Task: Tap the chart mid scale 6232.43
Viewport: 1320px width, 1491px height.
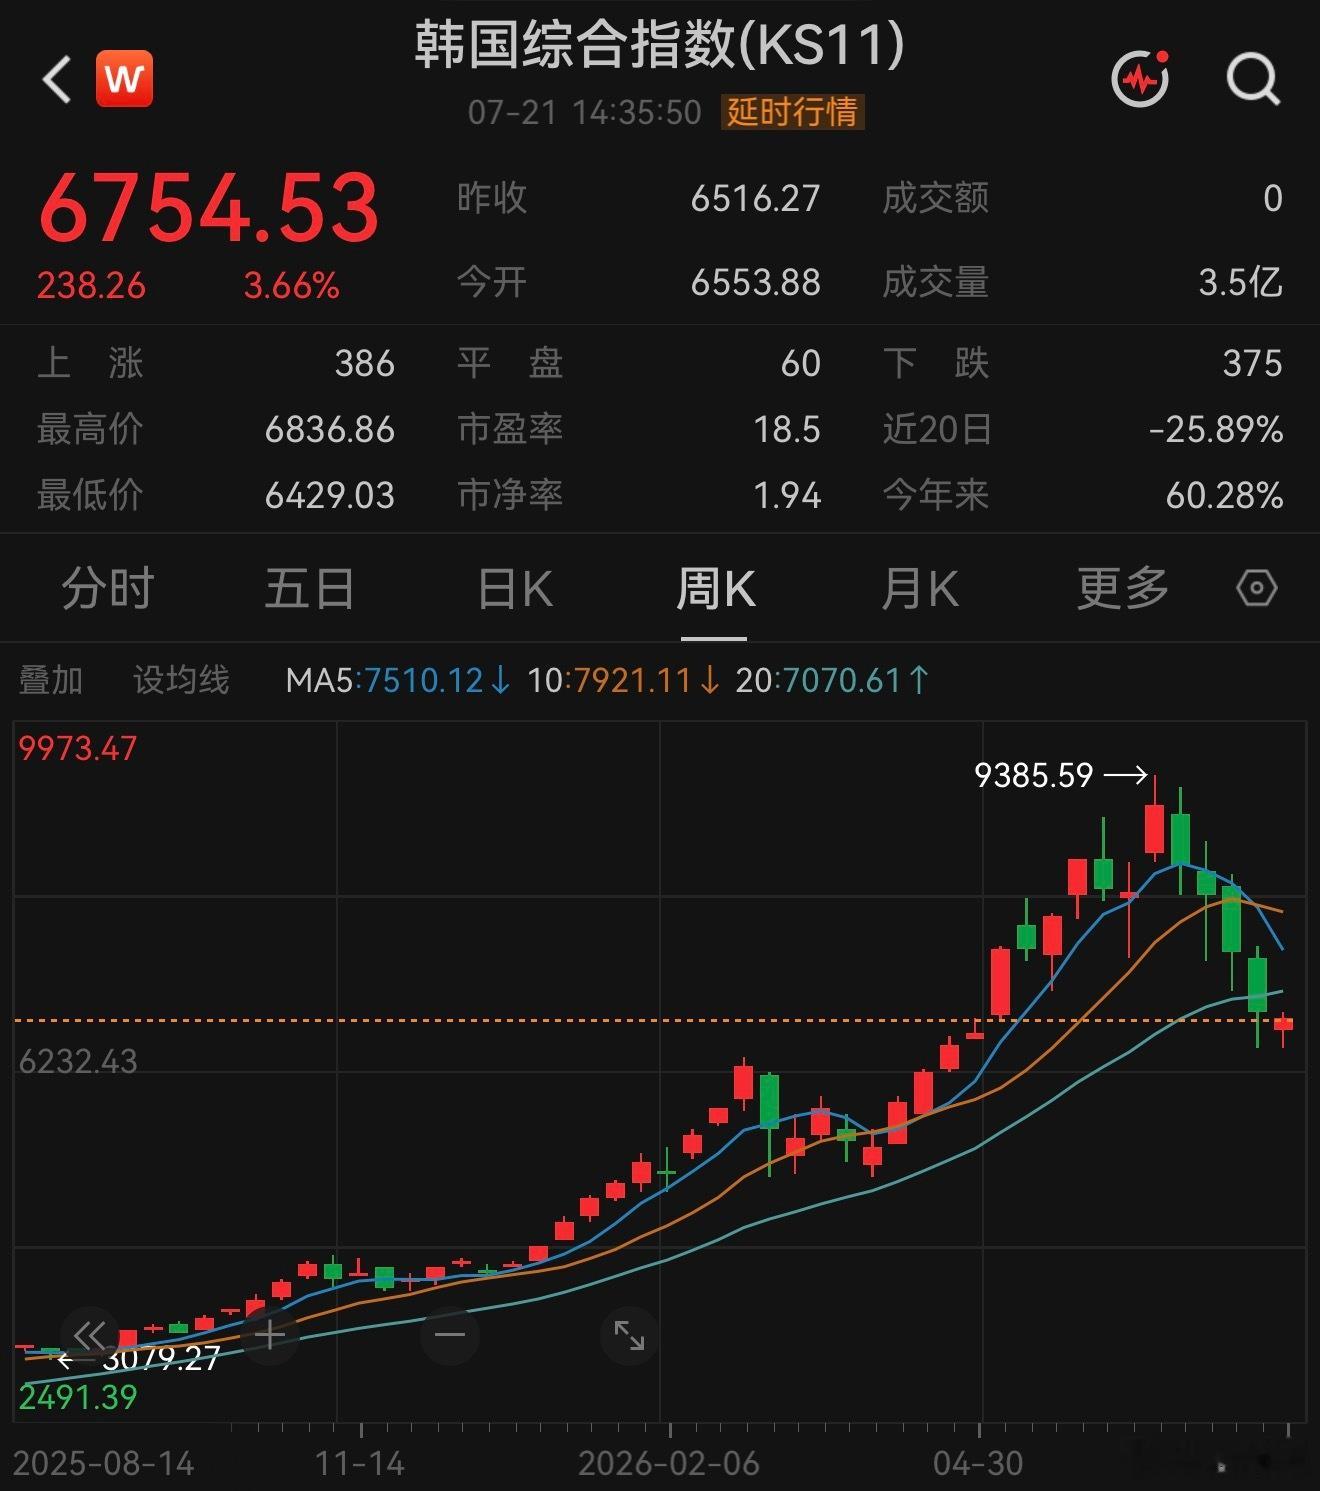Action: coord(77,1061)
